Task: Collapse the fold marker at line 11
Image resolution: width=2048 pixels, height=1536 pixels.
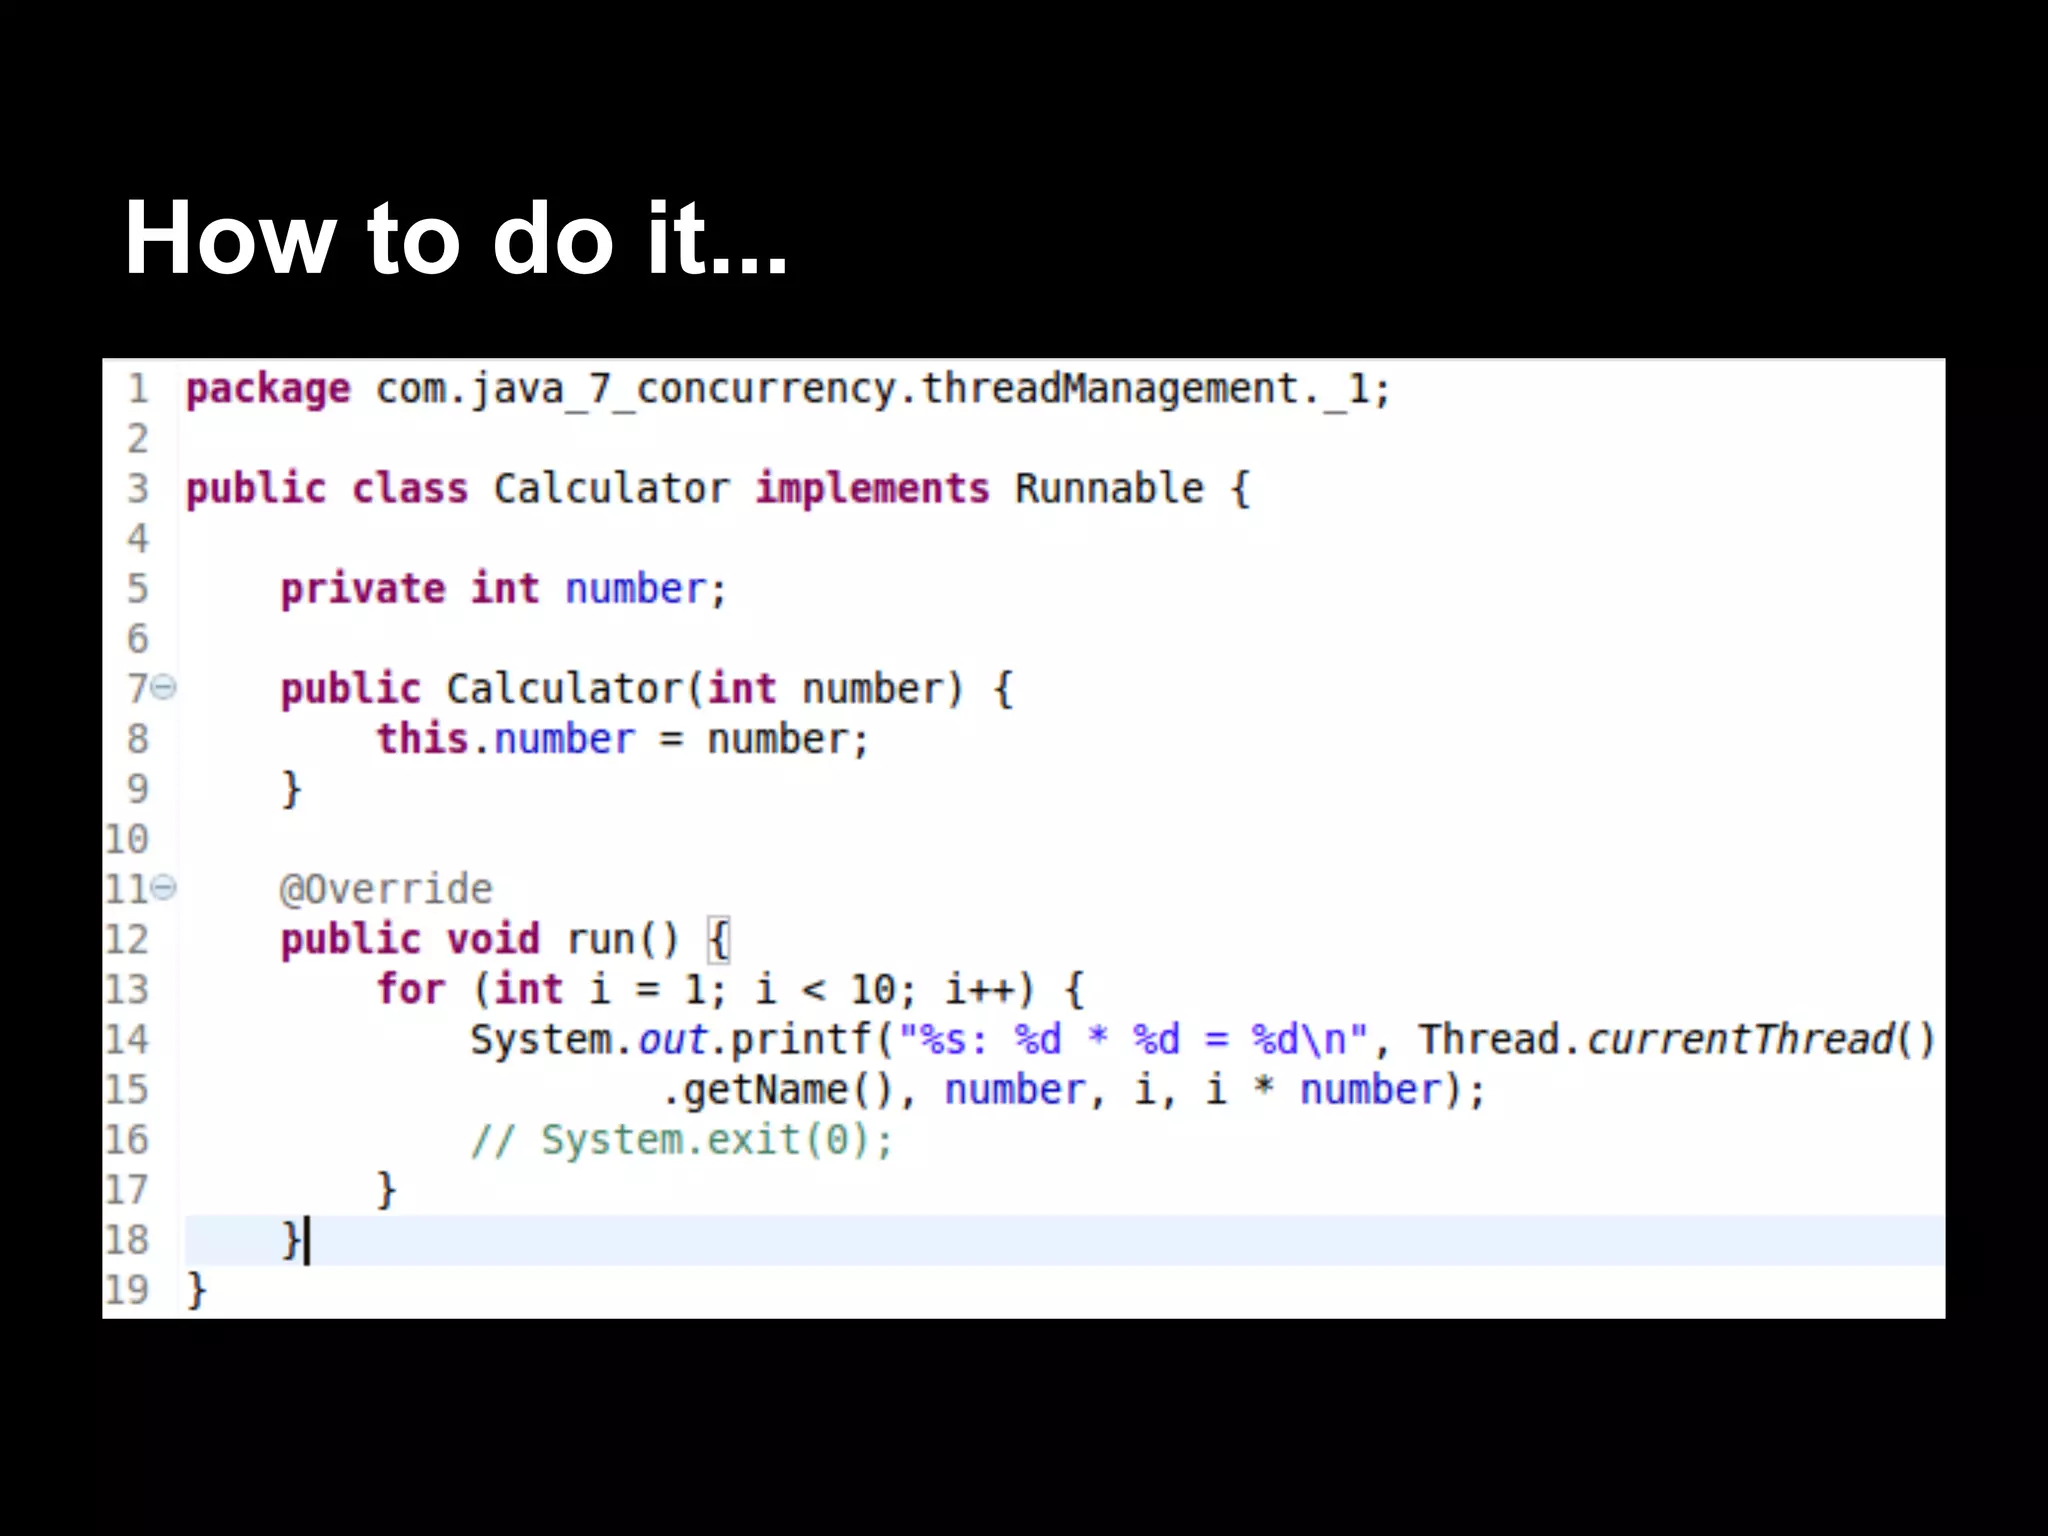Action: [165, 887]
